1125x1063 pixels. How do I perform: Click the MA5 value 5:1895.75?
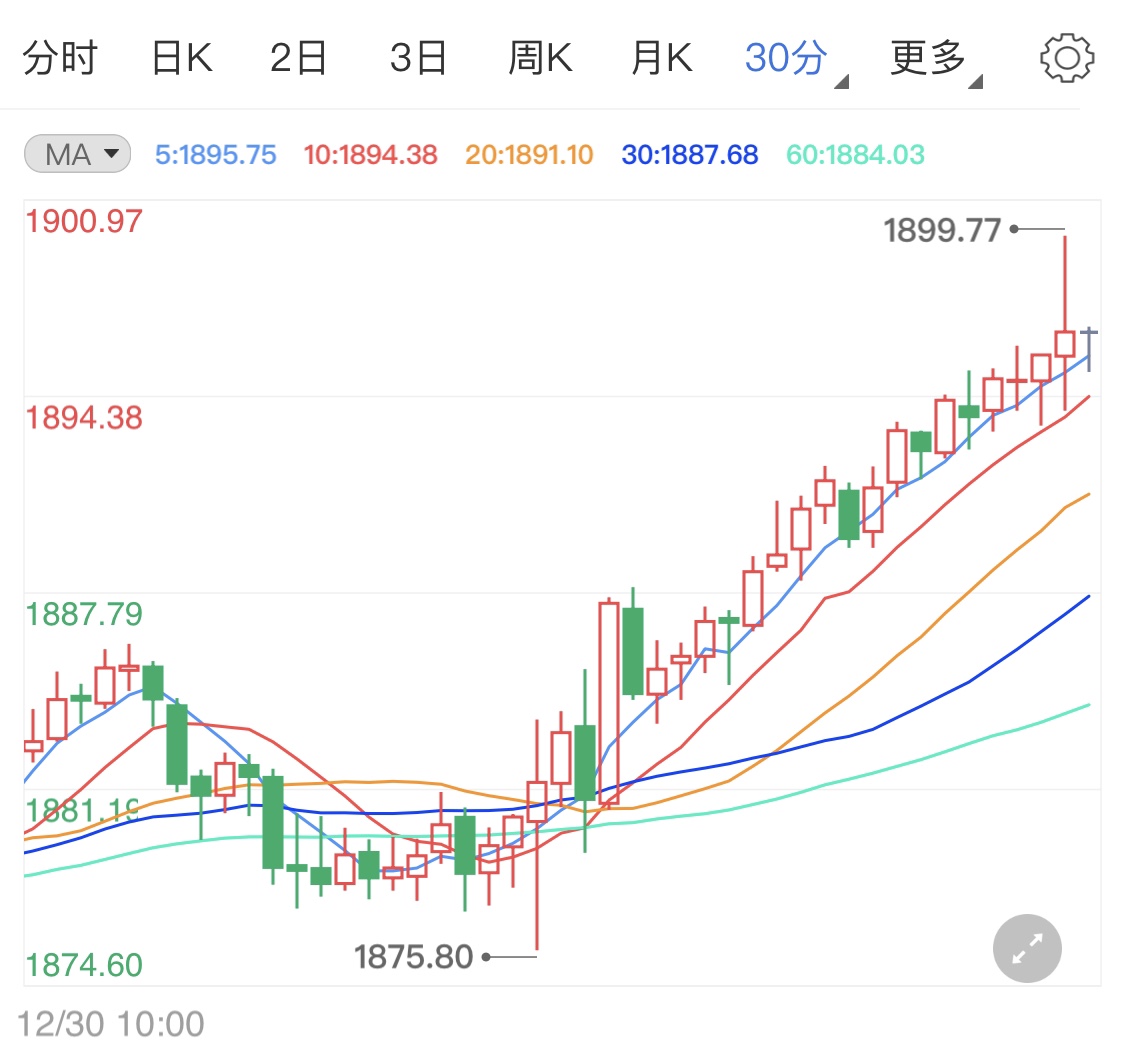[216, 155]
